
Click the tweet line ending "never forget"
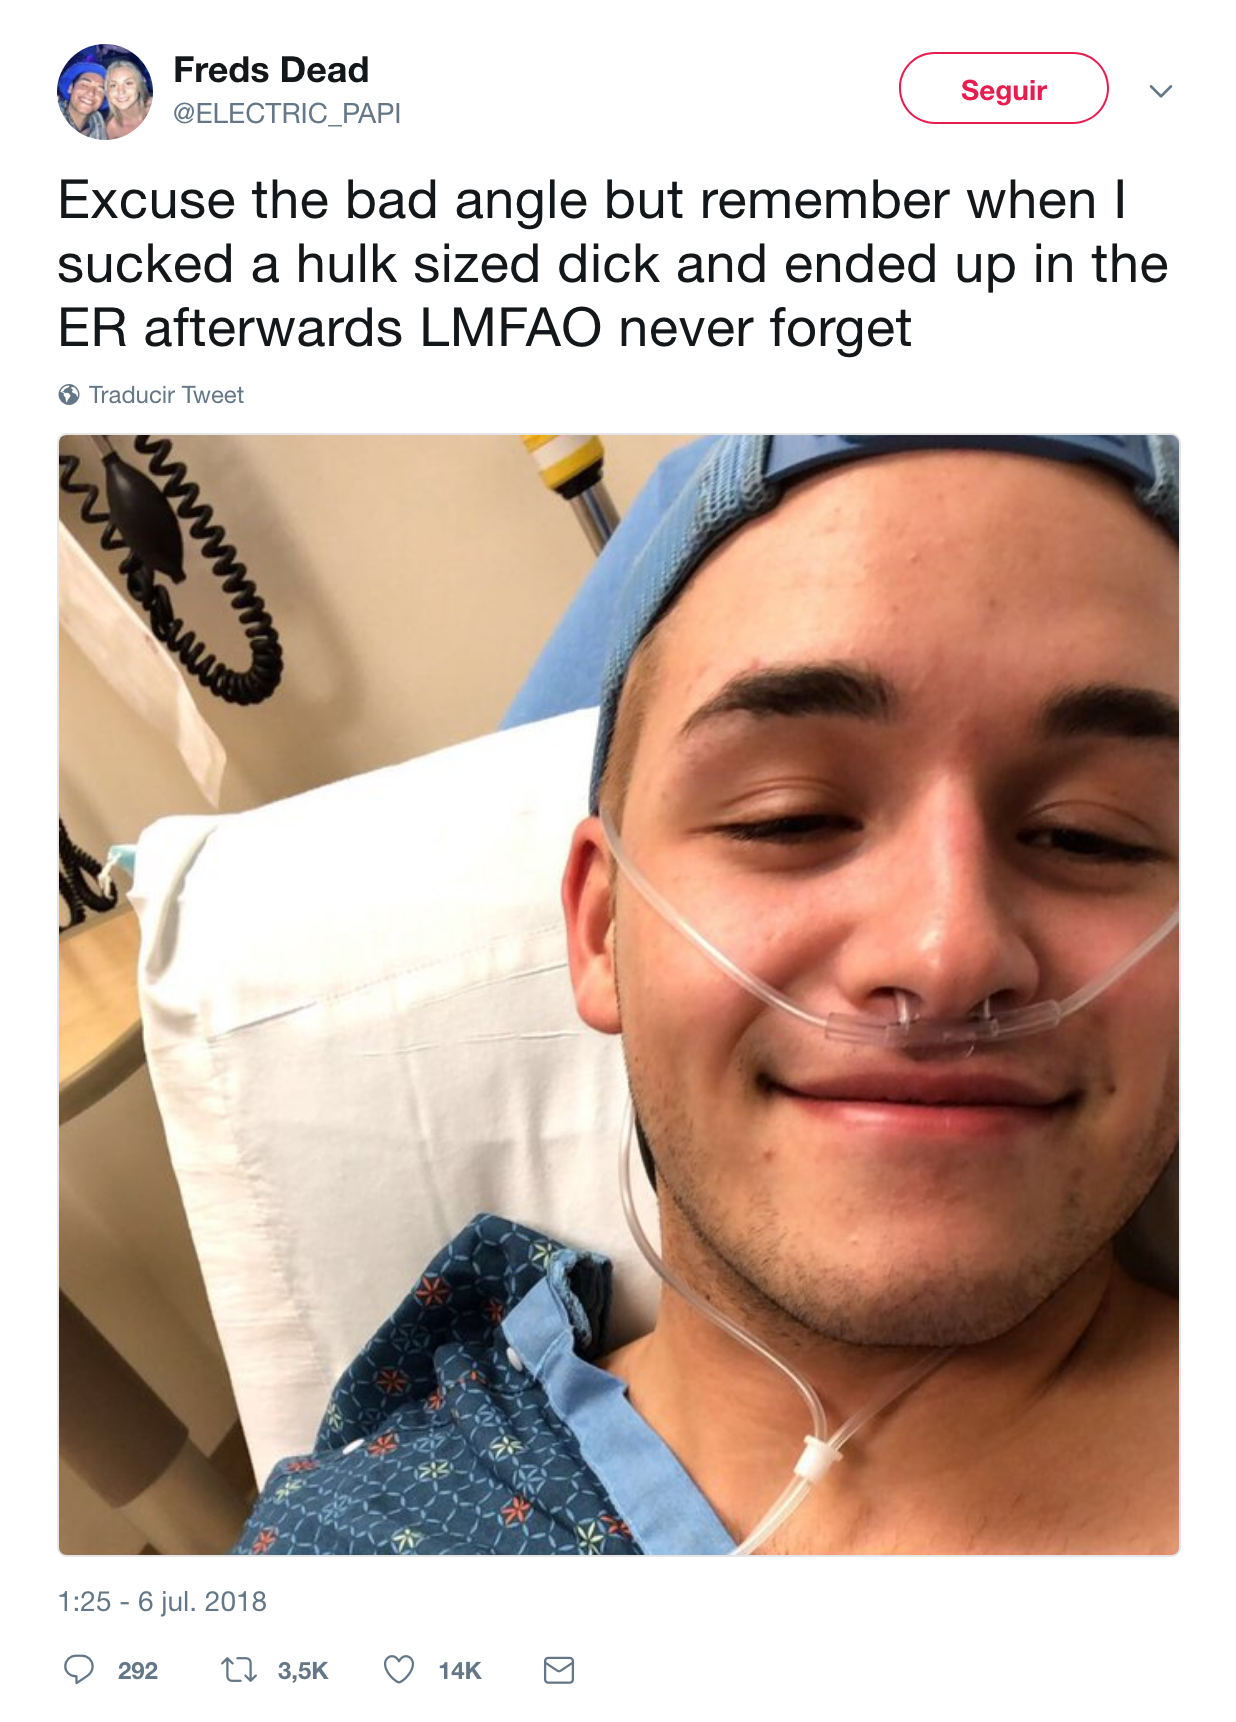484,328
